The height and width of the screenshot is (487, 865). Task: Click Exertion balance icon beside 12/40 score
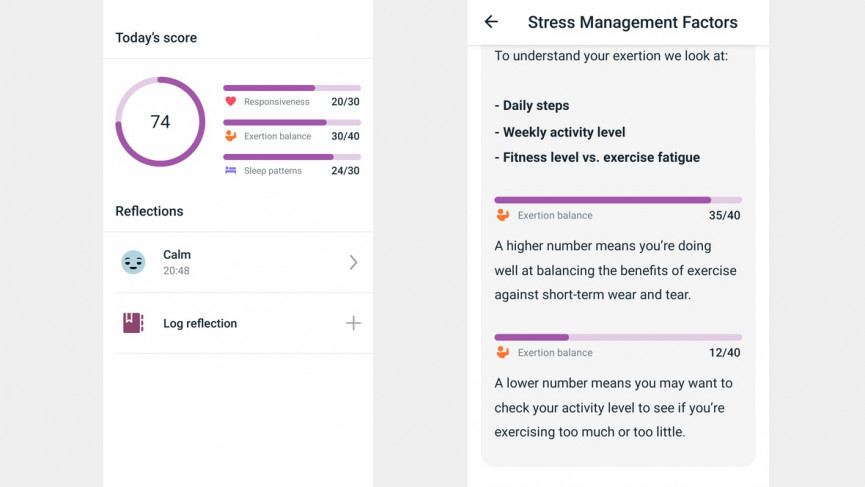[x=502, y=352]
